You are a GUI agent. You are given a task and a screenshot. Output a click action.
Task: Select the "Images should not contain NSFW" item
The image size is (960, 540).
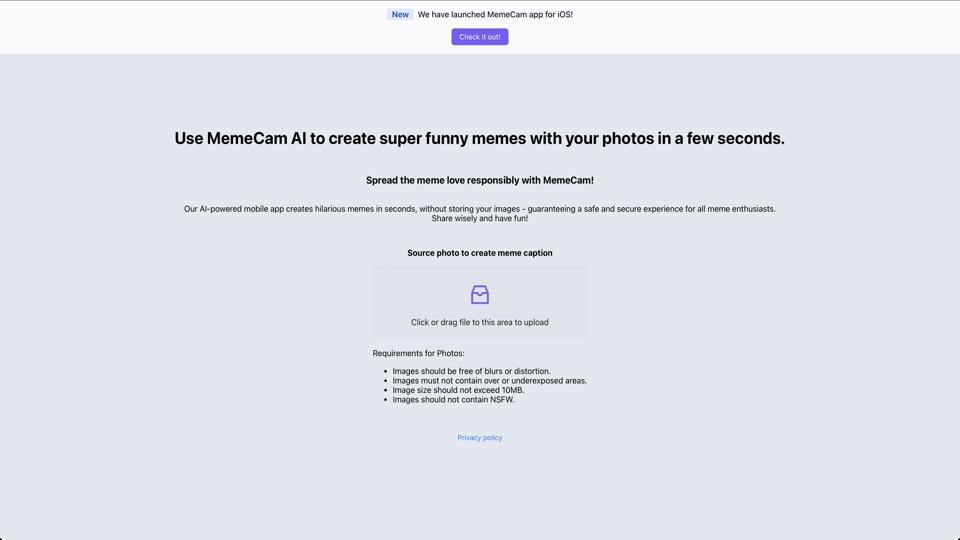pyautogui.click(x=453, y=399)
